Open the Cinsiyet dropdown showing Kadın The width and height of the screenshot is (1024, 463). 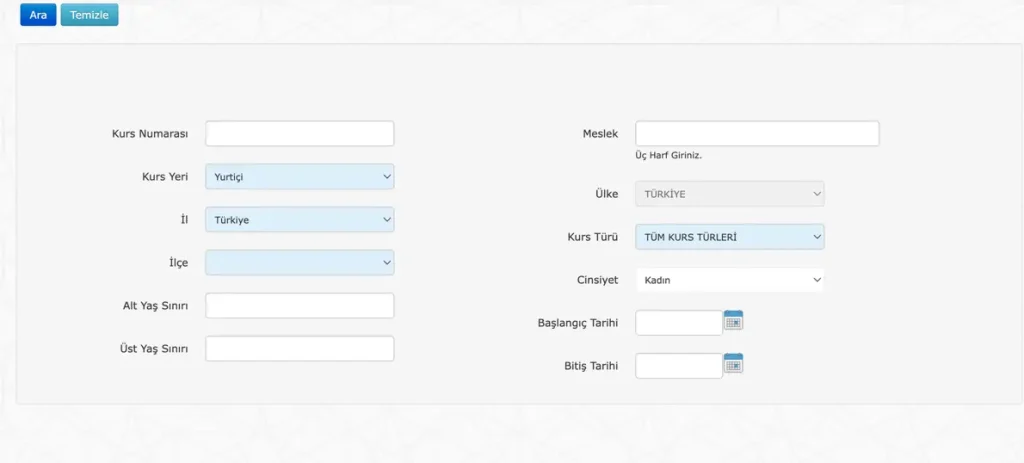click(x=730, y=280)
